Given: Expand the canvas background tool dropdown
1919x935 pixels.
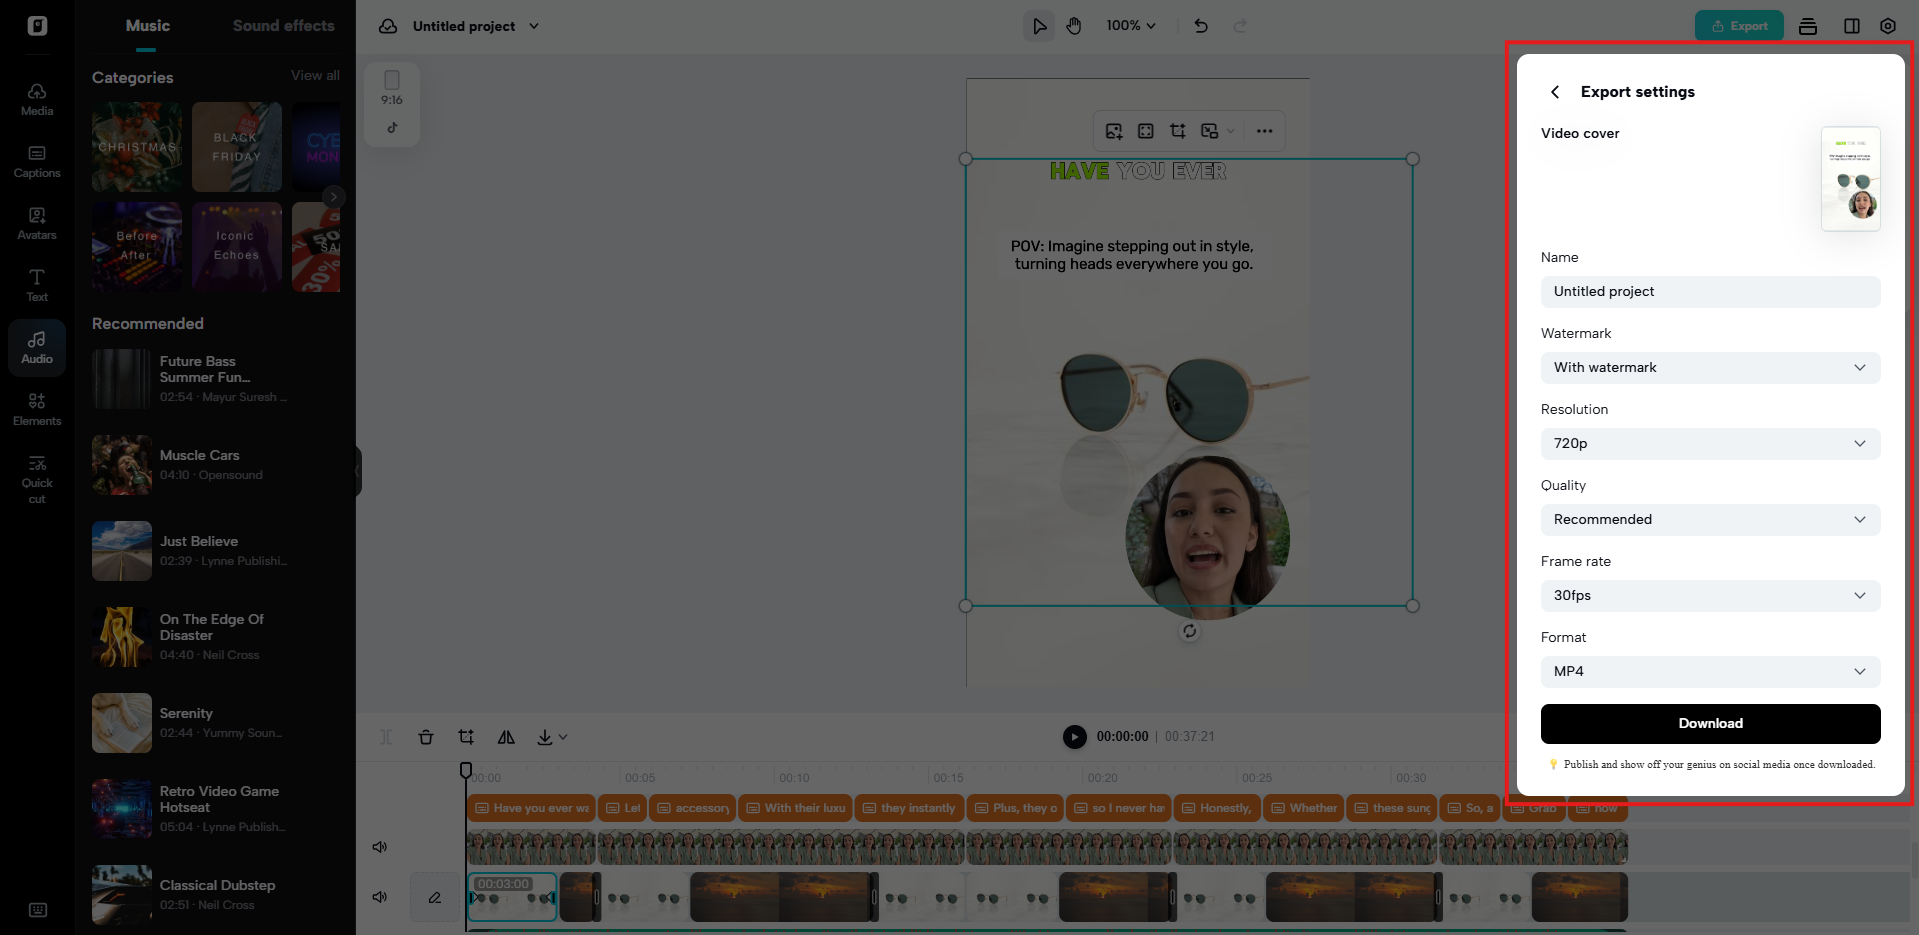Looking at the screenshot, I should point(1231,131).
